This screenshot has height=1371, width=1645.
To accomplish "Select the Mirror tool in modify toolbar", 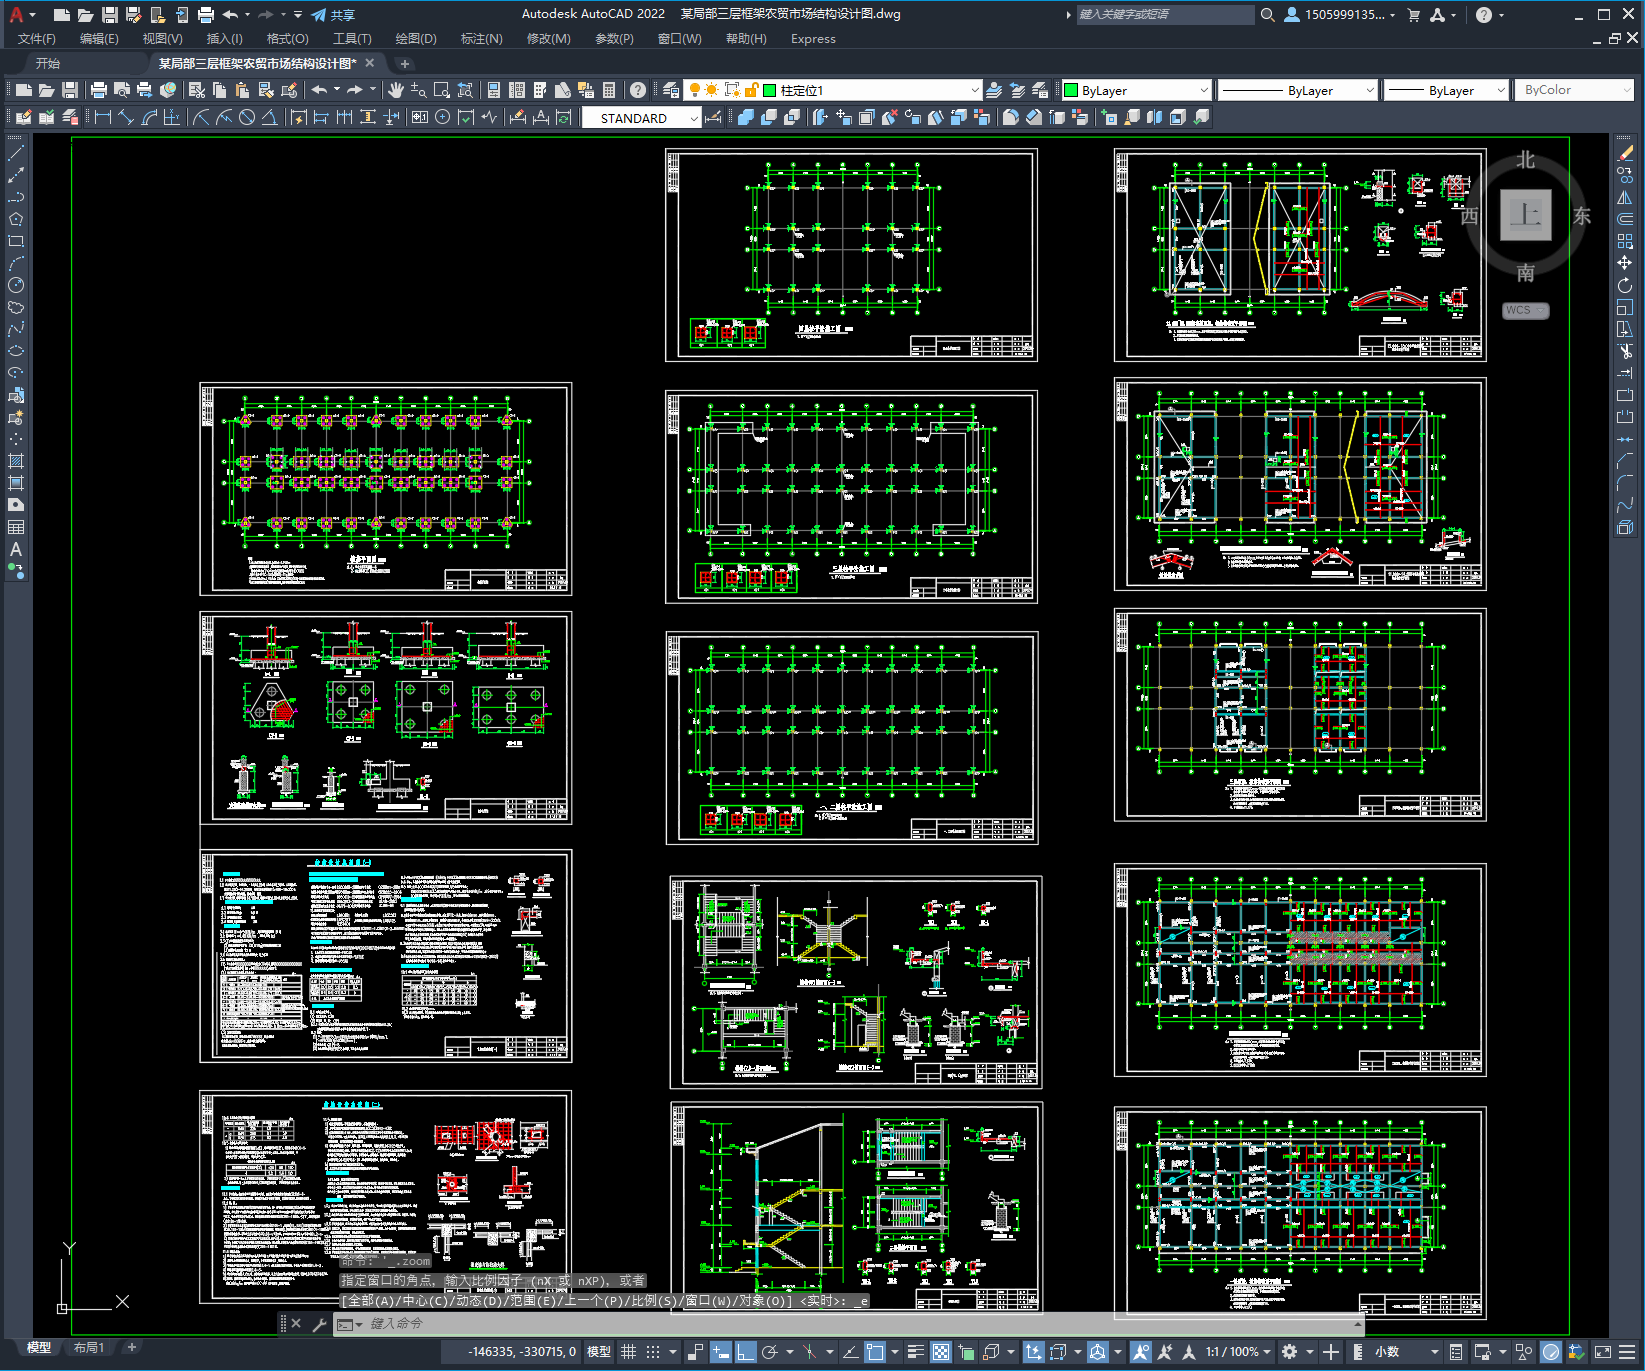I will (x=1625, y=197).
